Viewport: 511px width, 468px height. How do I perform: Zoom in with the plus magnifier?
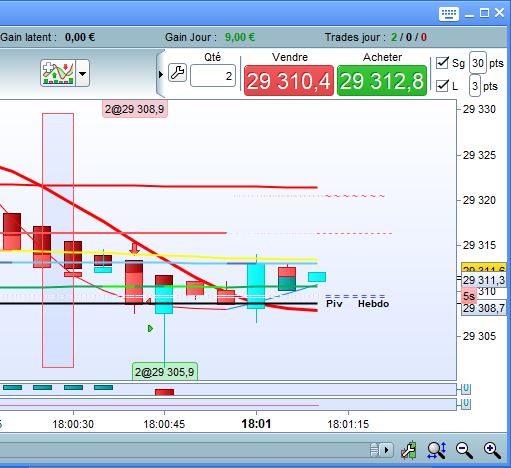(492, 450)
